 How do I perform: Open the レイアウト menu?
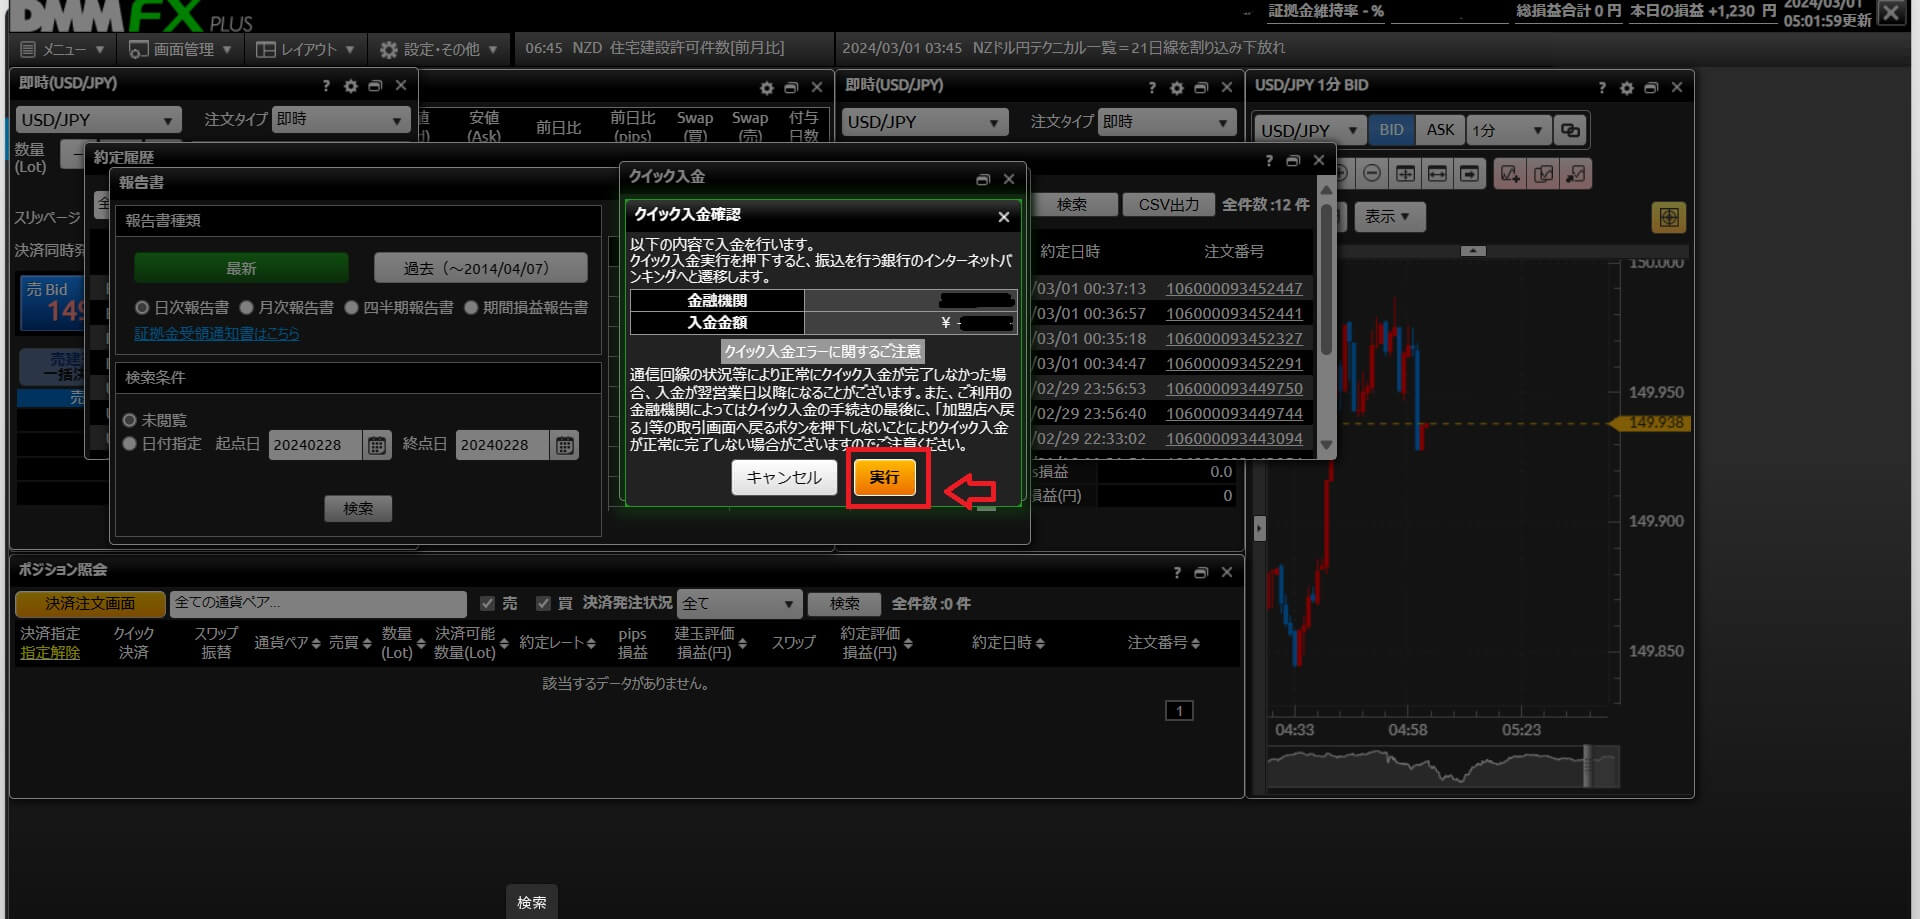[x=305, y=49]
